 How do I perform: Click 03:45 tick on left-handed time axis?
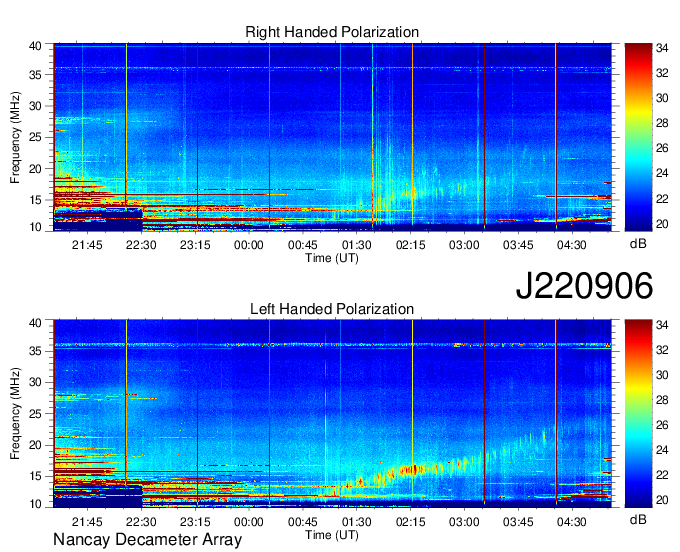pyautogui.click(x=518, y=522)
